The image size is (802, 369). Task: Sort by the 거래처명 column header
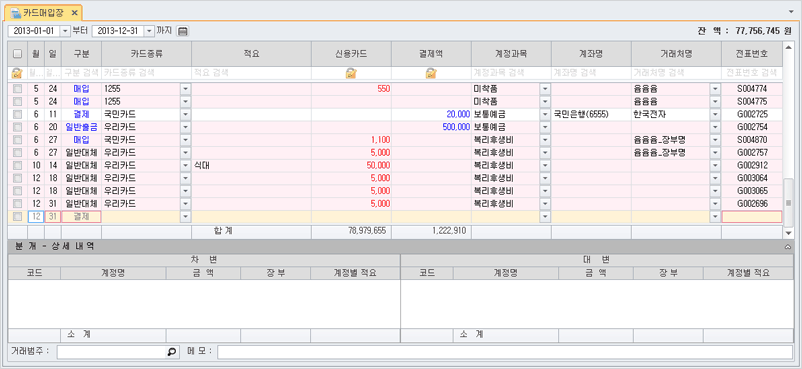click(676, 54)
